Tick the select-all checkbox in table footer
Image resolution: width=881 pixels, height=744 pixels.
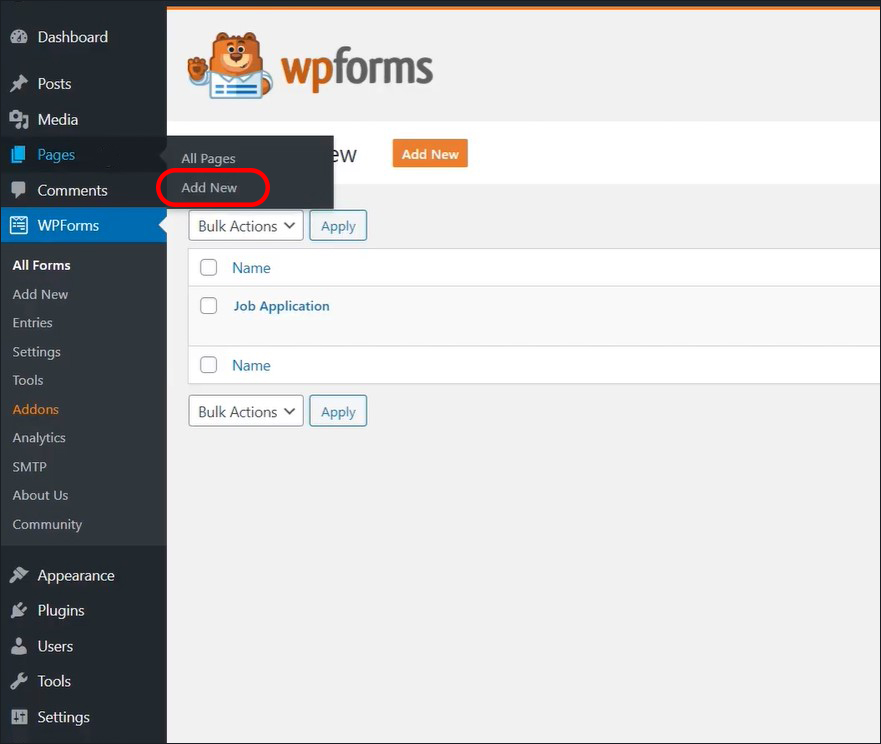(x=208, y=365)
